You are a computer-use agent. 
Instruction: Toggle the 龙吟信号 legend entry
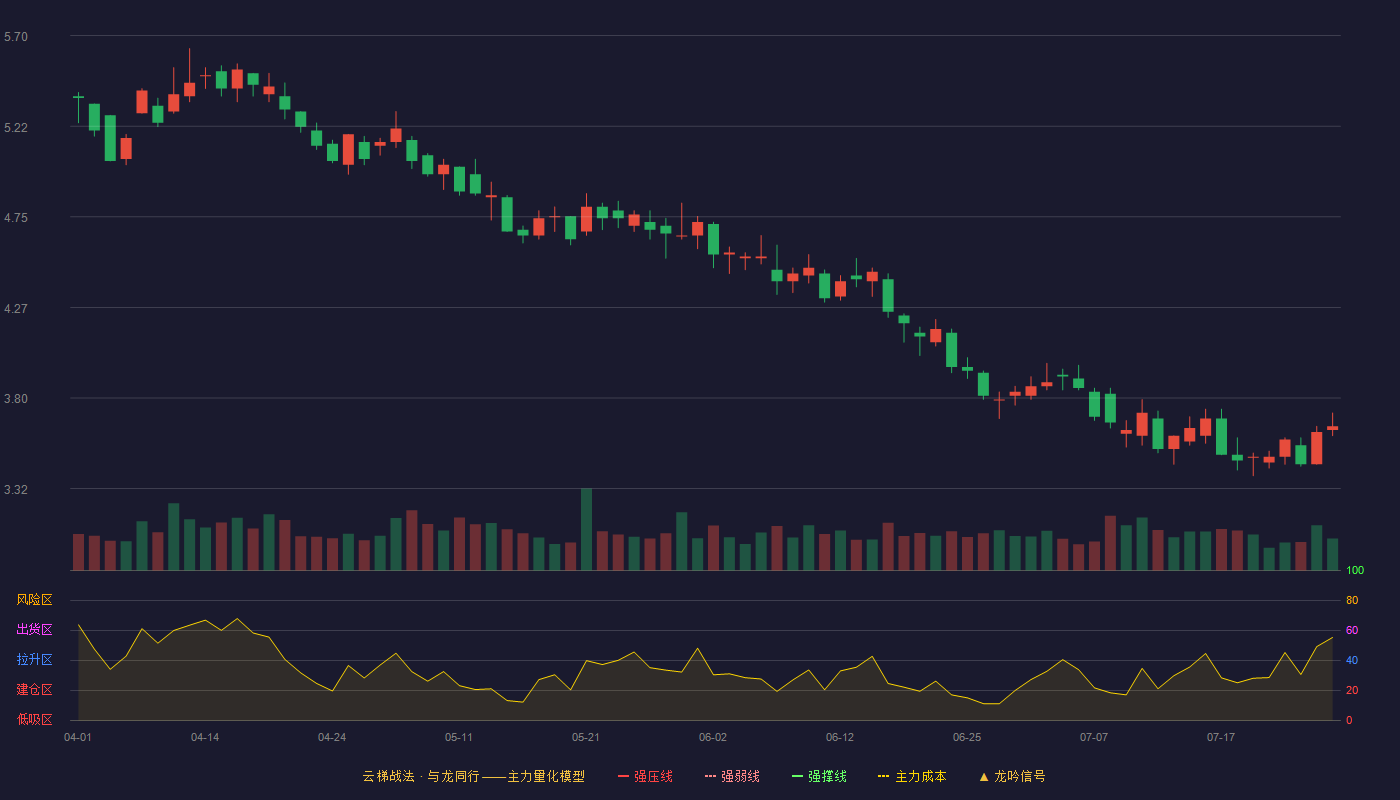coord(1012,776)
